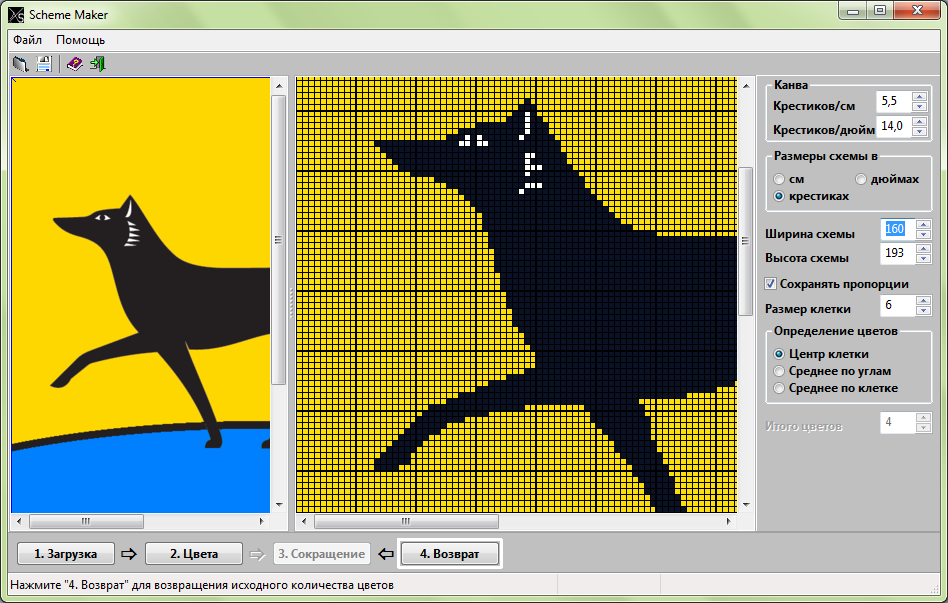
Task: Click the 4. Возврат button
Action: (x=450, y=553)
